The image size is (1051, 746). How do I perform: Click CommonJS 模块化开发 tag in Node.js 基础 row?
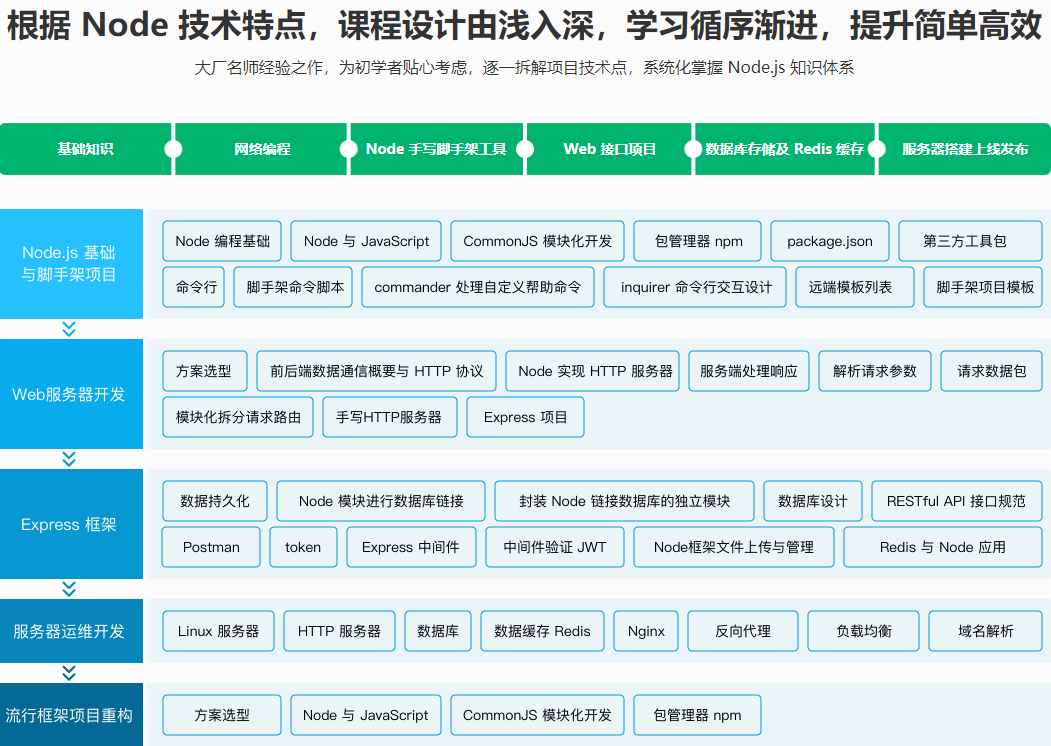coord(538,241)
